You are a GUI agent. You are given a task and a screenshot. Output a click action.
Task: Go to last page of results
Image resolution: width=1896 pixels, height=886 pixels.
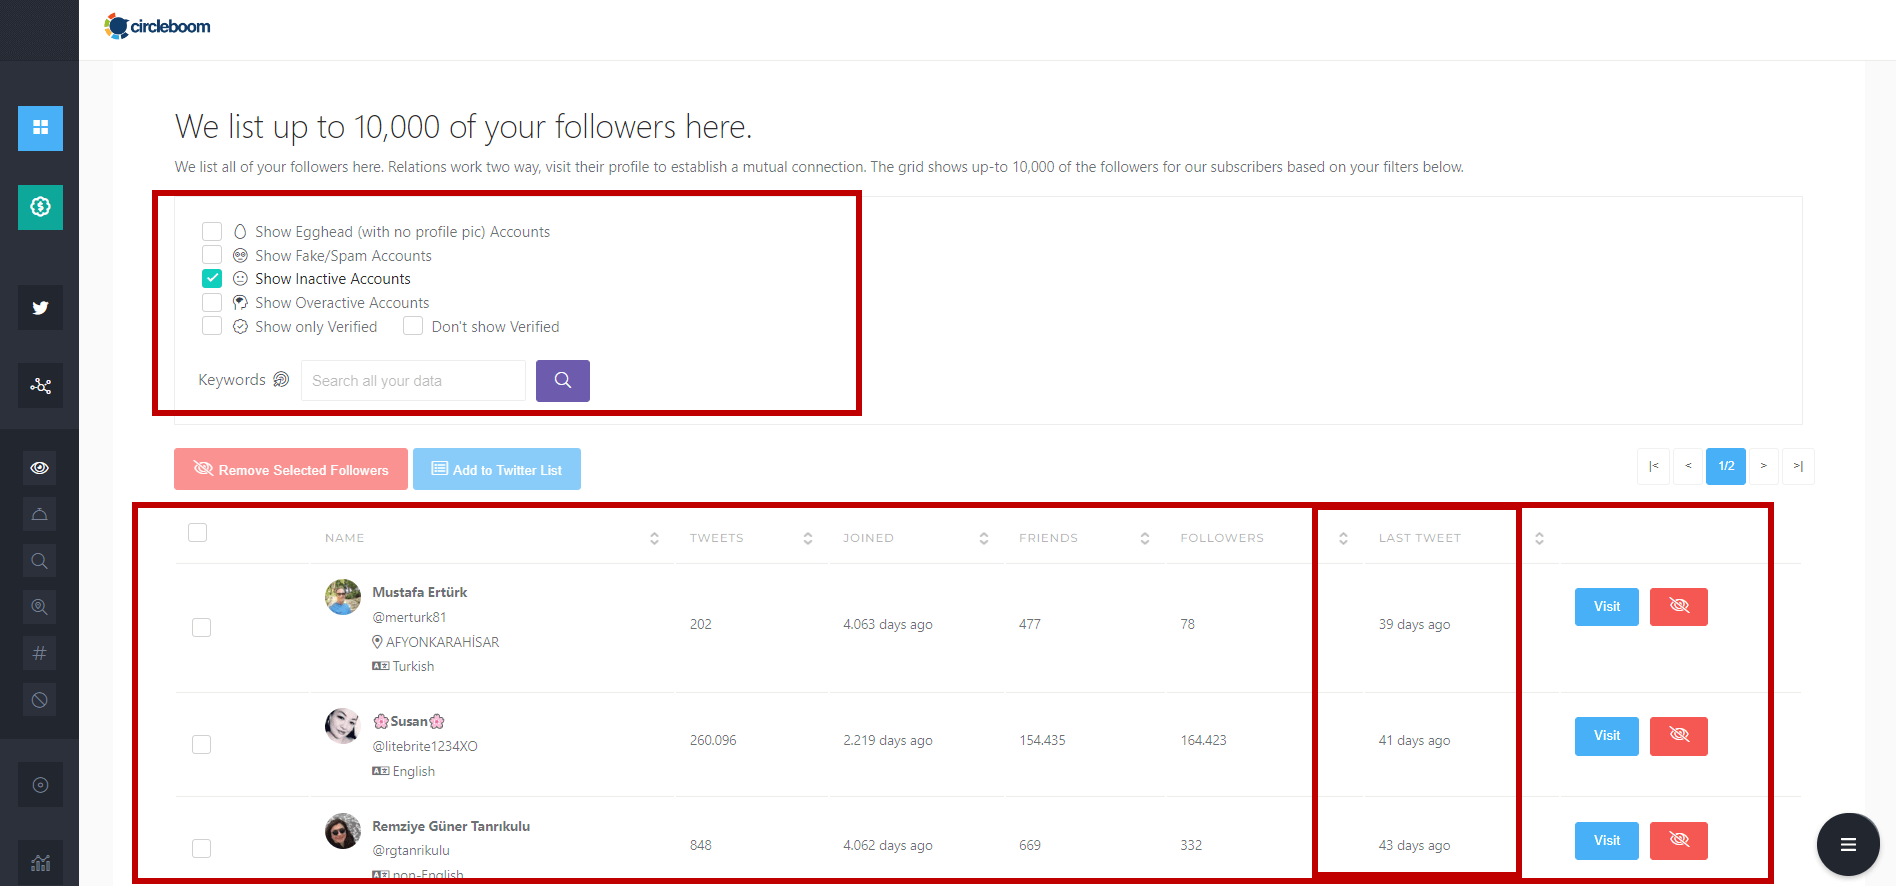[1798, 466]
